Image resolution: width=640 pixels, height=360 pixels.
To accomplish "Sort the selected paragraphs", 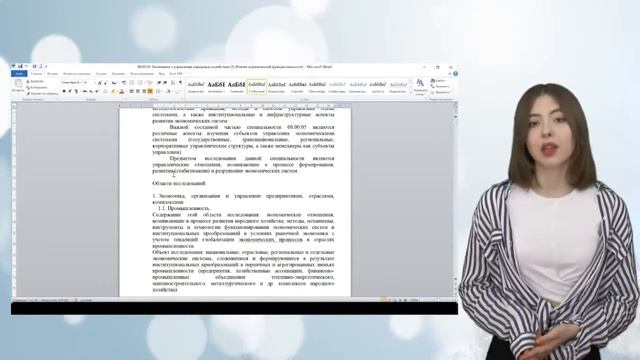I will pos(173,83).
